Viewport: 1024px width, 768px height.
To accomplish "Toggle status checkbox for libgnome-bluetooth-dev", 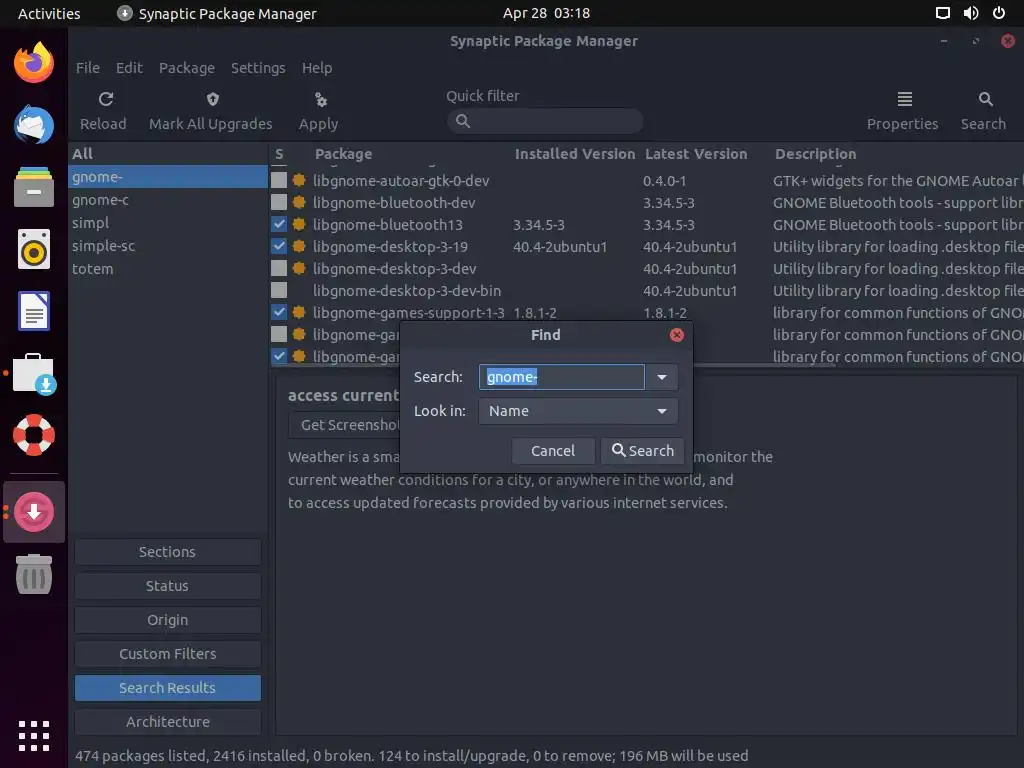I will point(279,202).
